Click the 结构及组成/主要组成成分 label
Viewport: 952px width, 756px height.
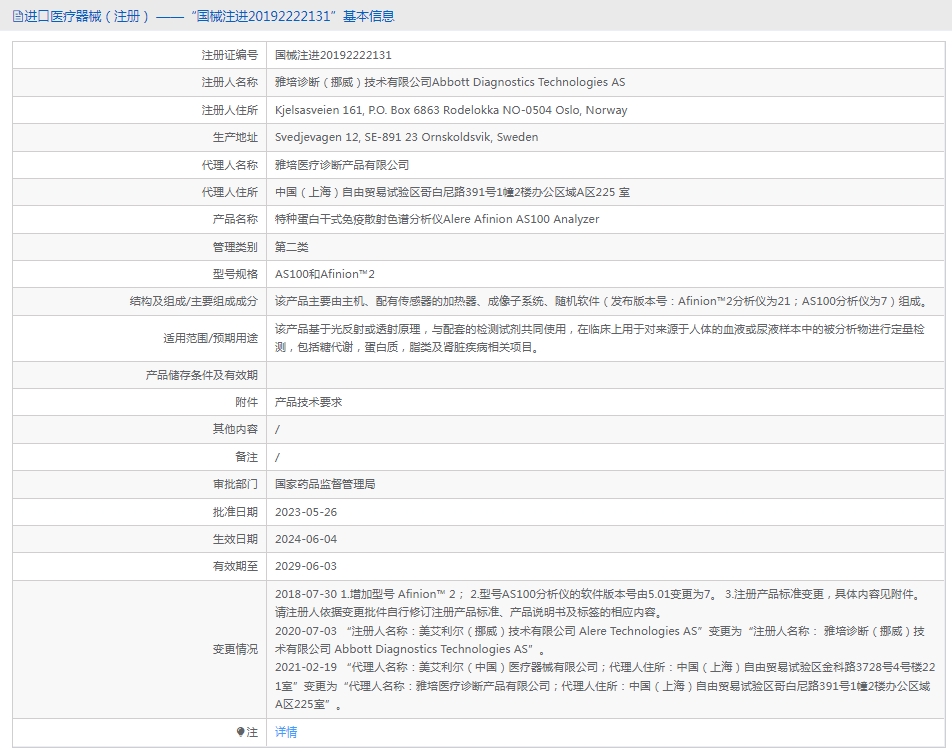point(194,301)
